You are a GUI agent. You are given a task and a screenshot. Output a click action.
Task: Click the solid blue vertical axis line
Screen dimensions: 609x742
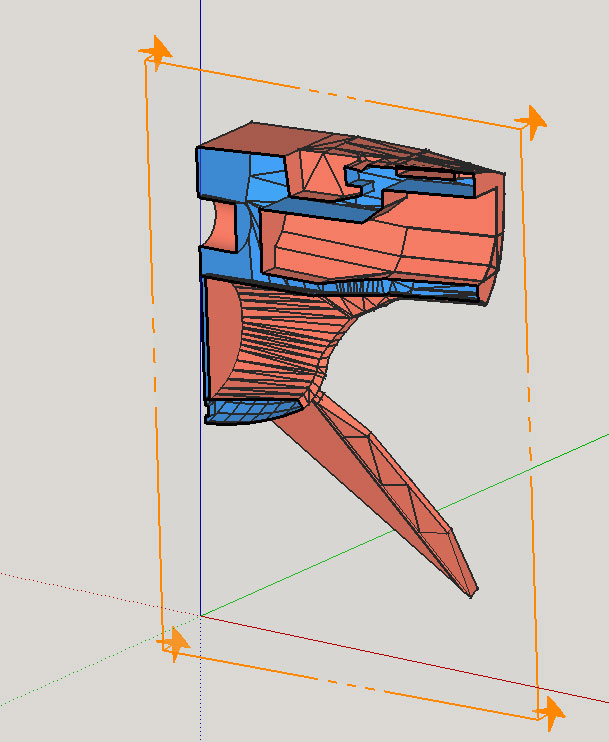[200, 80]
